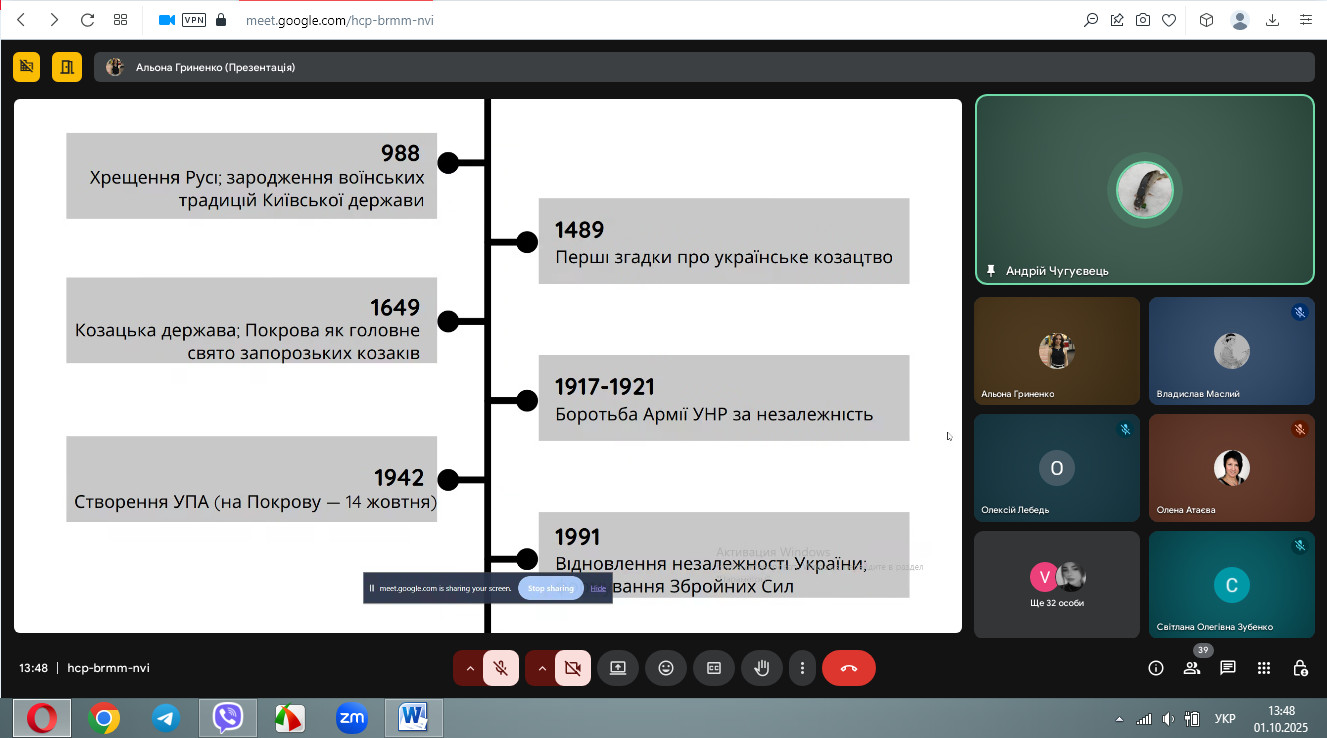This screenshot has height=738, width=1327.
Task: Click the Hide link on the sharing bar
Action: [598, 588]
